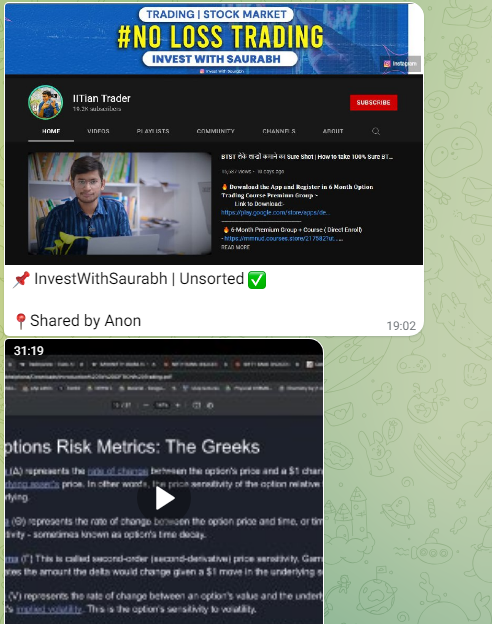This screenshot has width=492, height=624.
Task: Click the red pushpin emoji before InvestWithSaurabh
Action: point(21,279)
